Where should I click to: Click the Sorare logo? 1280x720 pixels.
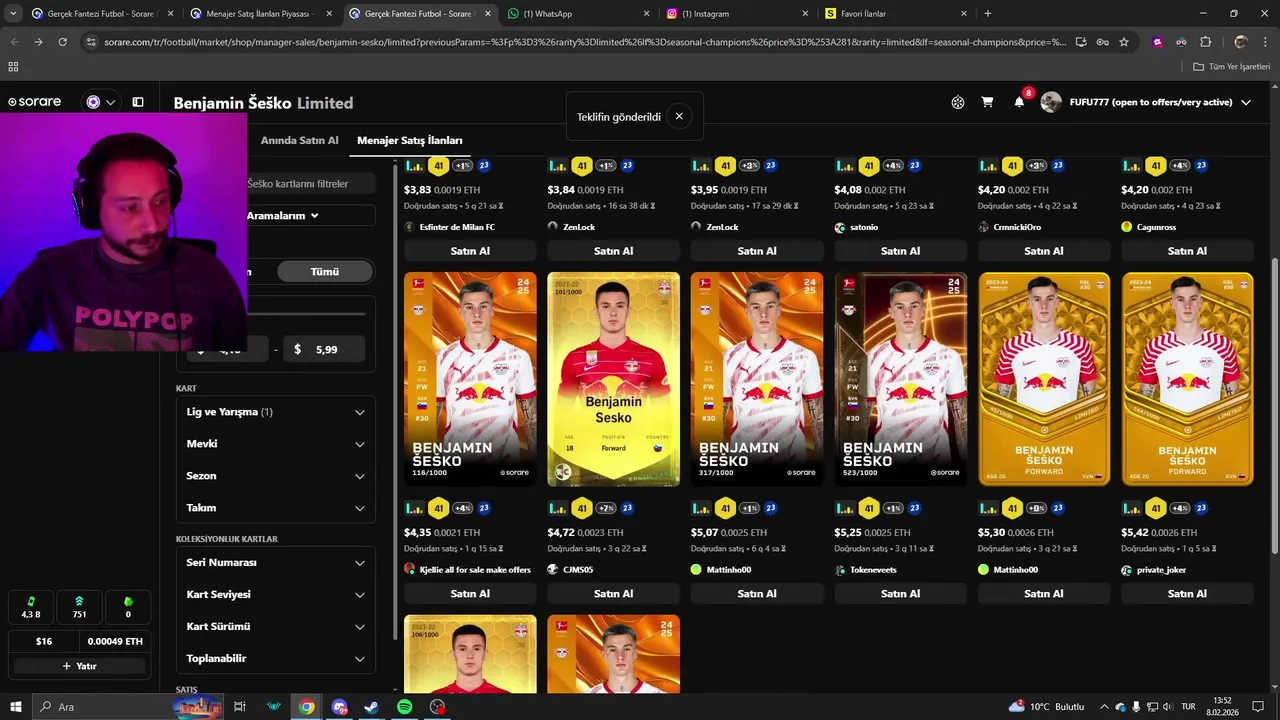35,102
